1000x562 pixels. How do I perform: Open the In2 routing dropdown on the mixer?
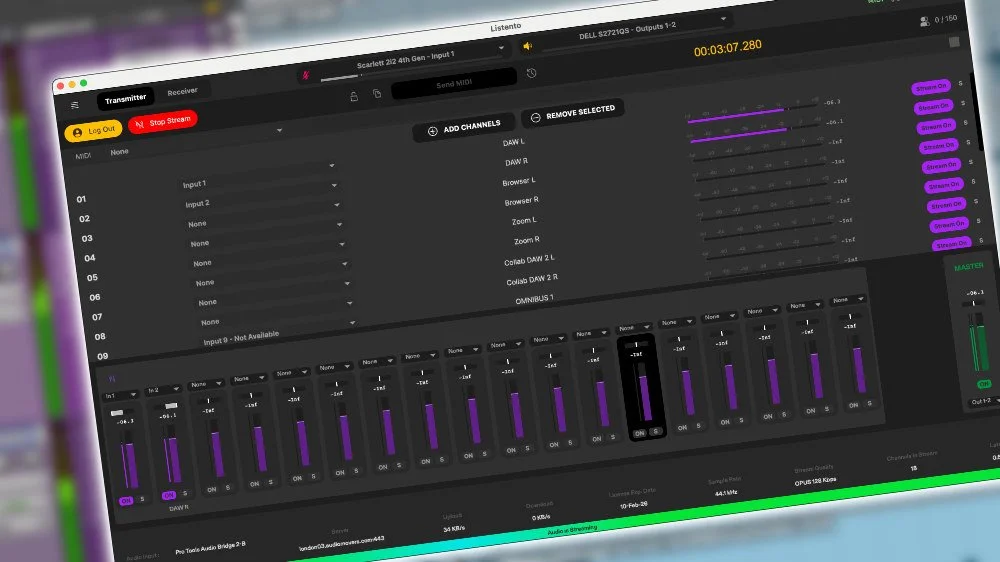[x=164, y=389]
